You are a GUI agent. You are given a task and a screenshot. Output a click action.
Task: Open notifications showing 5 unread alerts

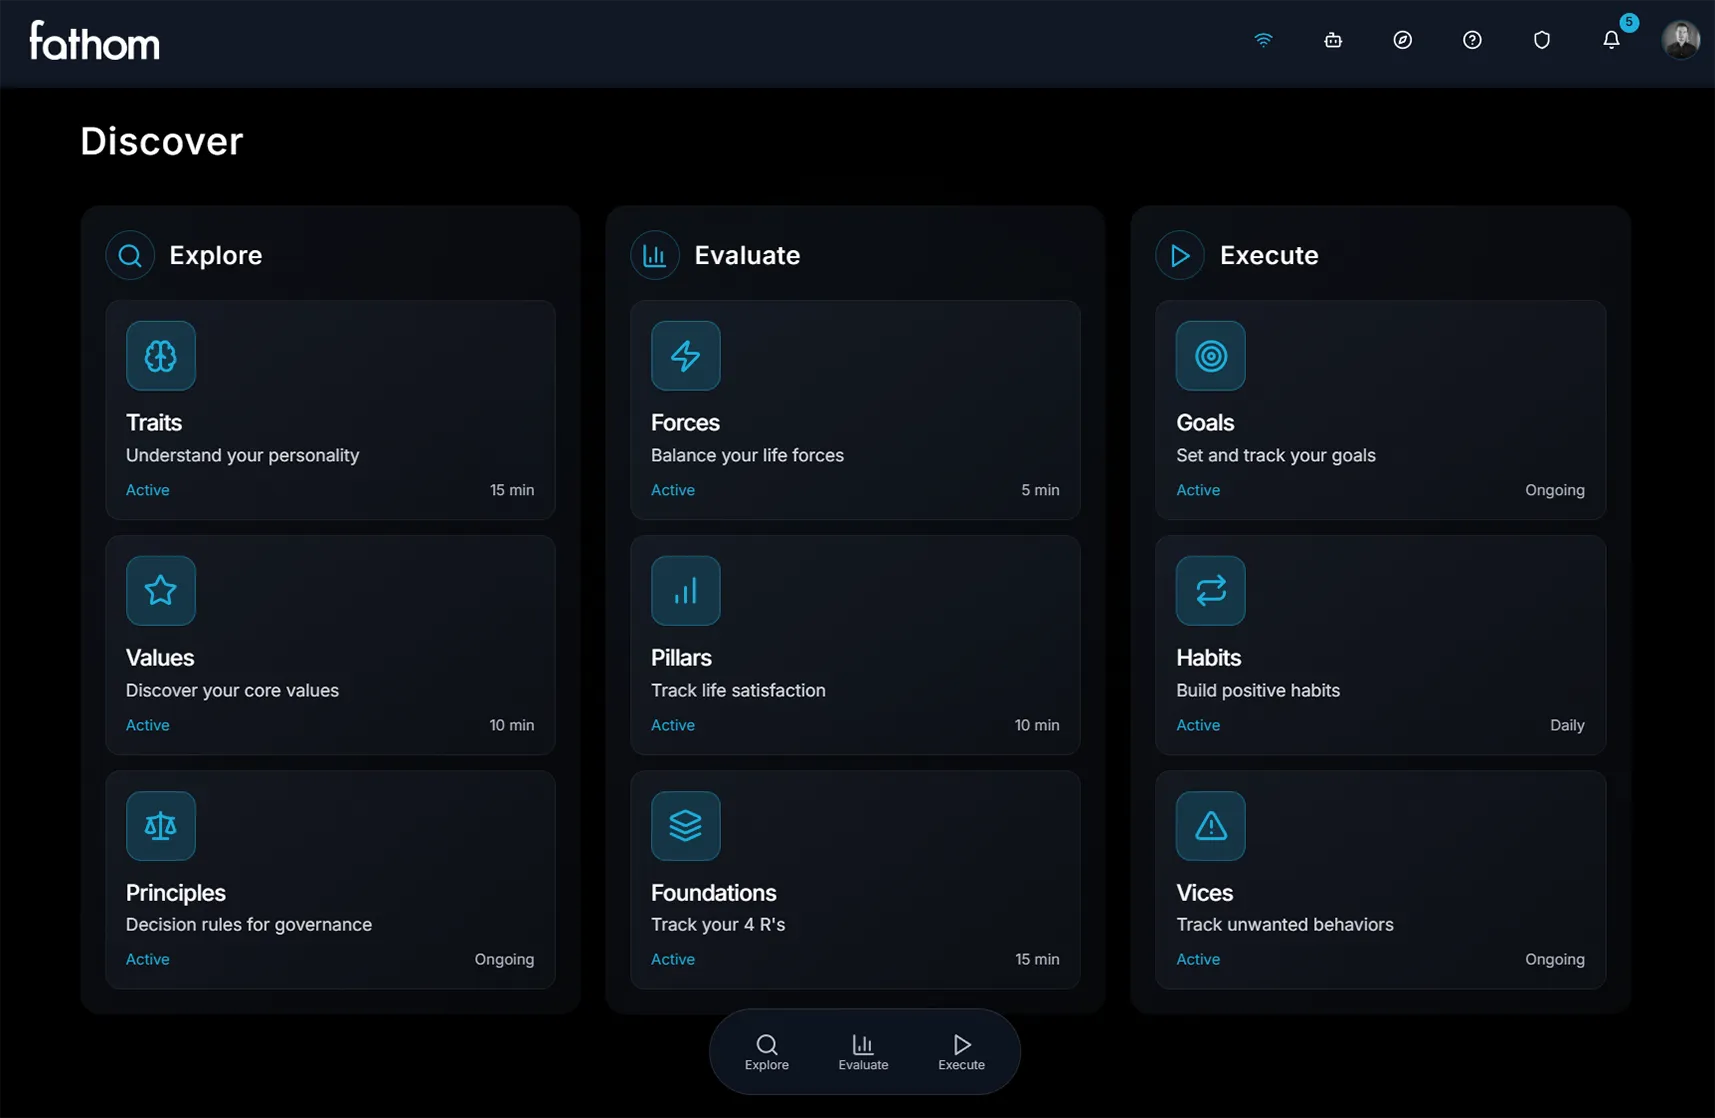click(1611, 40)
